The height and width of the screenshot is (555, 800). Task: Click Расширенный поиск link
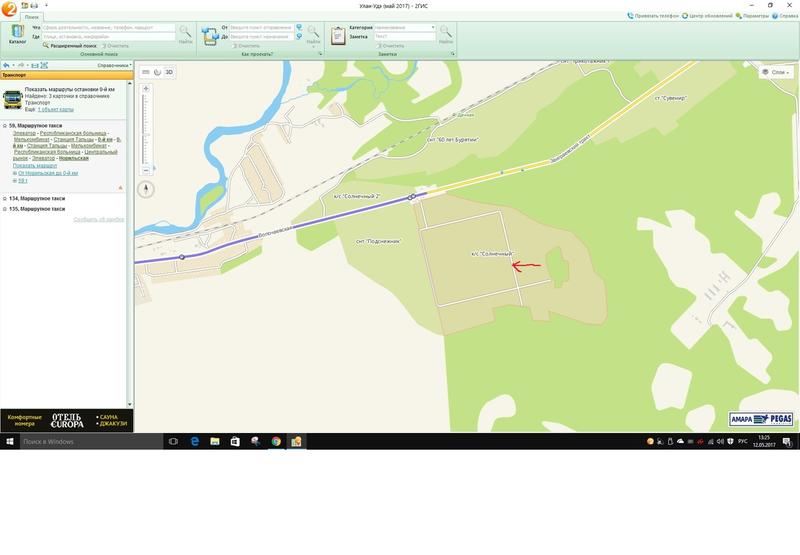70,46
